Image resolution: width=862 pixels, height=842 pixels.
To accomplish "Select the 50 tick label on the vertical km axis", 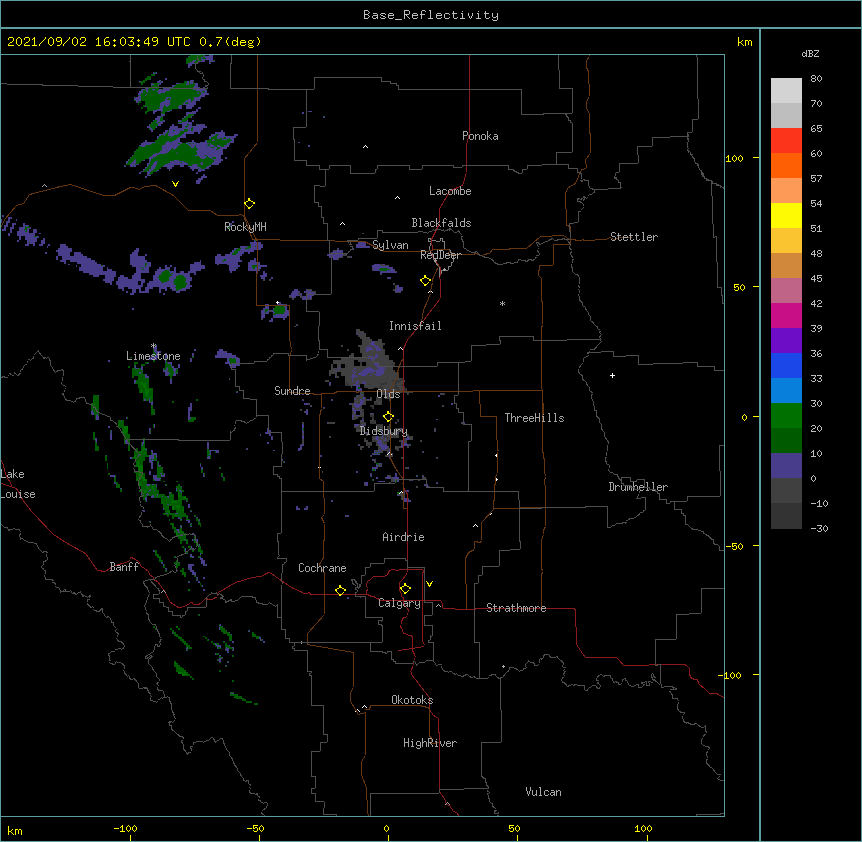I will [739, 287].
